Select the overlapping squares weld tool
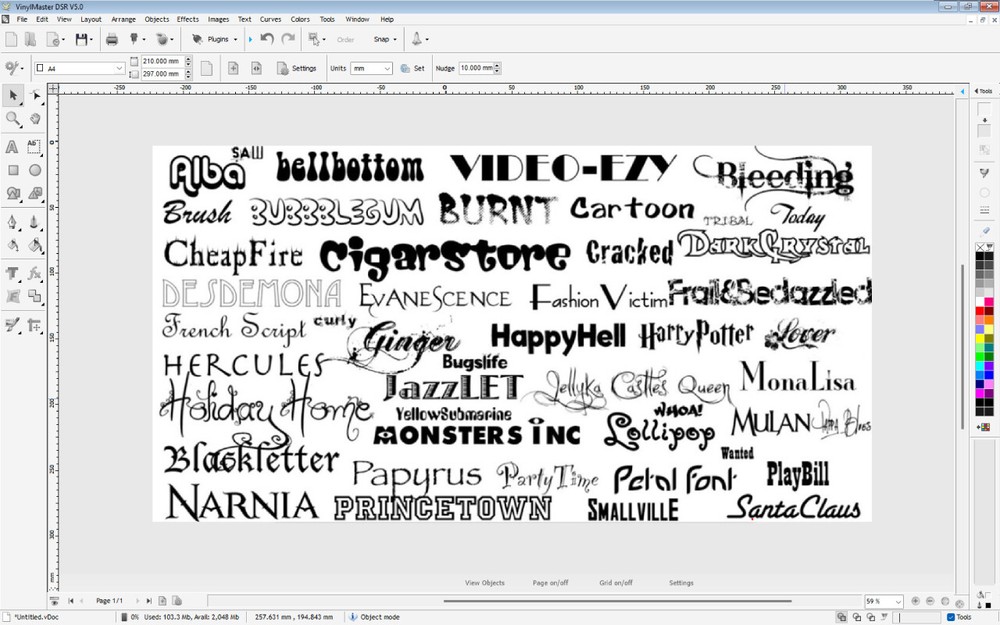This screenshot has width=1000, height=625. coord(34,296)
